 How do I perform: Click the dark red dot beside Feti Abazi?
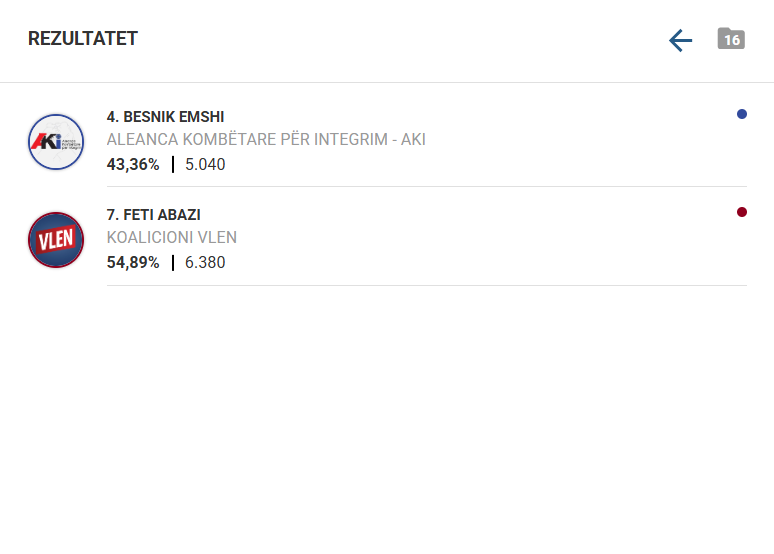(741, 212)
